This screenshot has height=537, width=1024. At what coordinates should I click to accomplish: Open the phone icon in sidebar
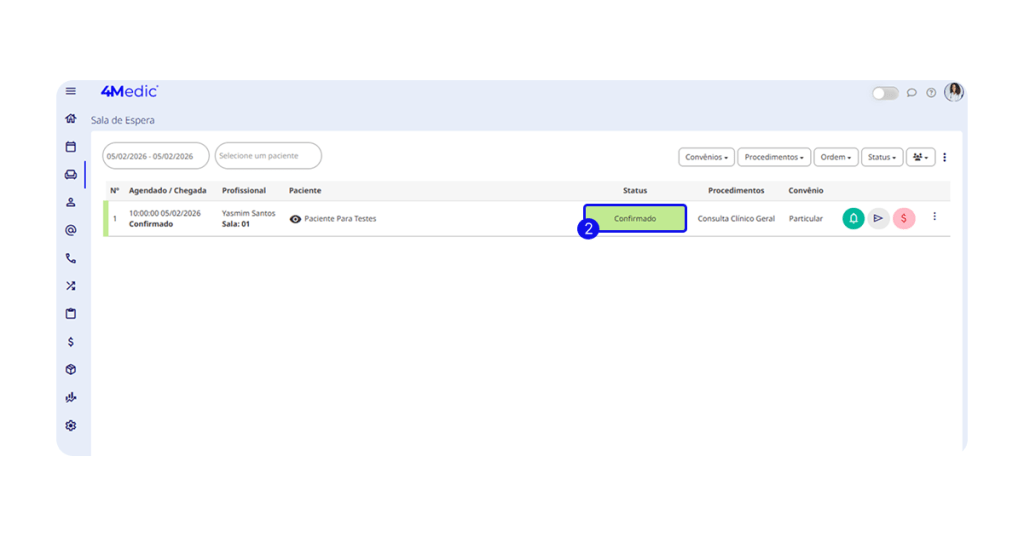coord(71,258)
